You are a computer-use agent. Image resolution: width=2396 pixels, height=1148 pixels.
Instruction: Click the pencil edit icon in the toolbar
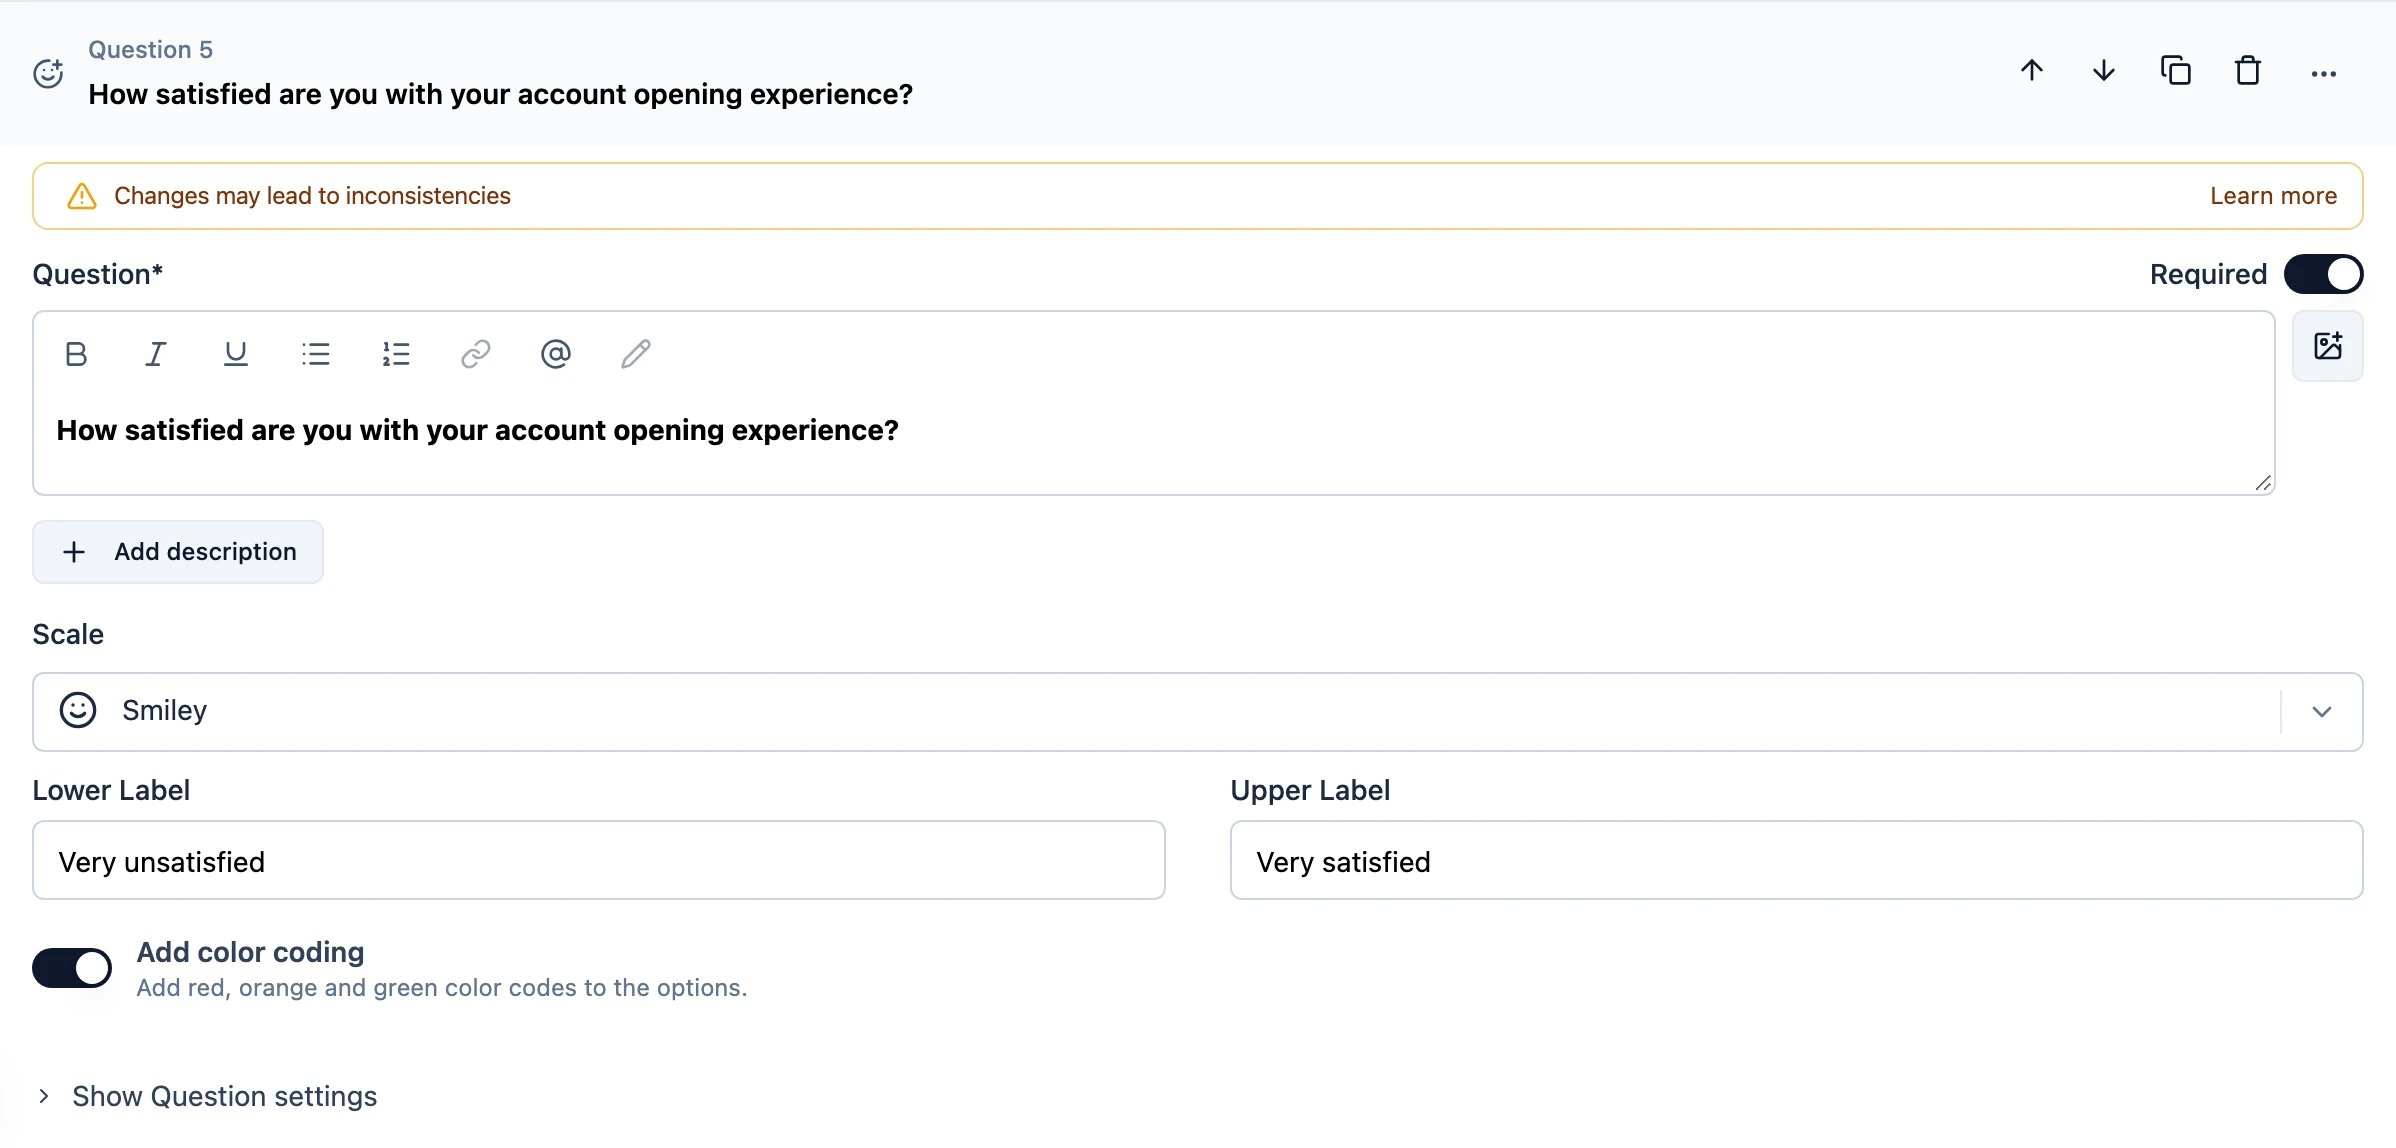(636, 354)
